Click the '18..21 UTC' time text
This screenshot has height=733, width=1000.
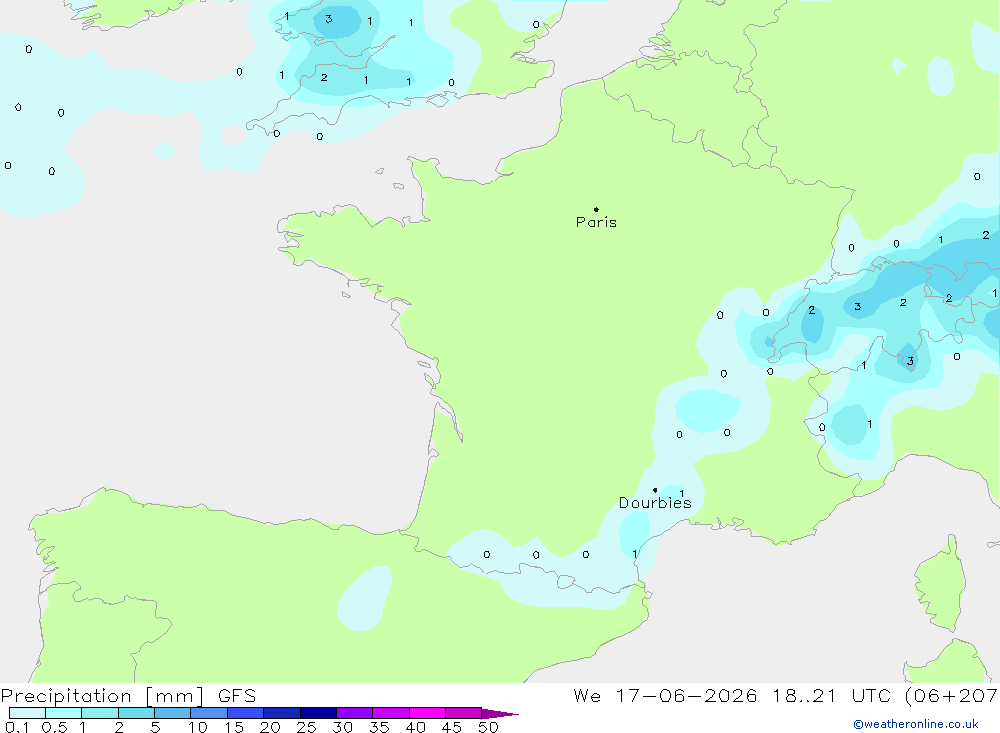tap(831, 696)
